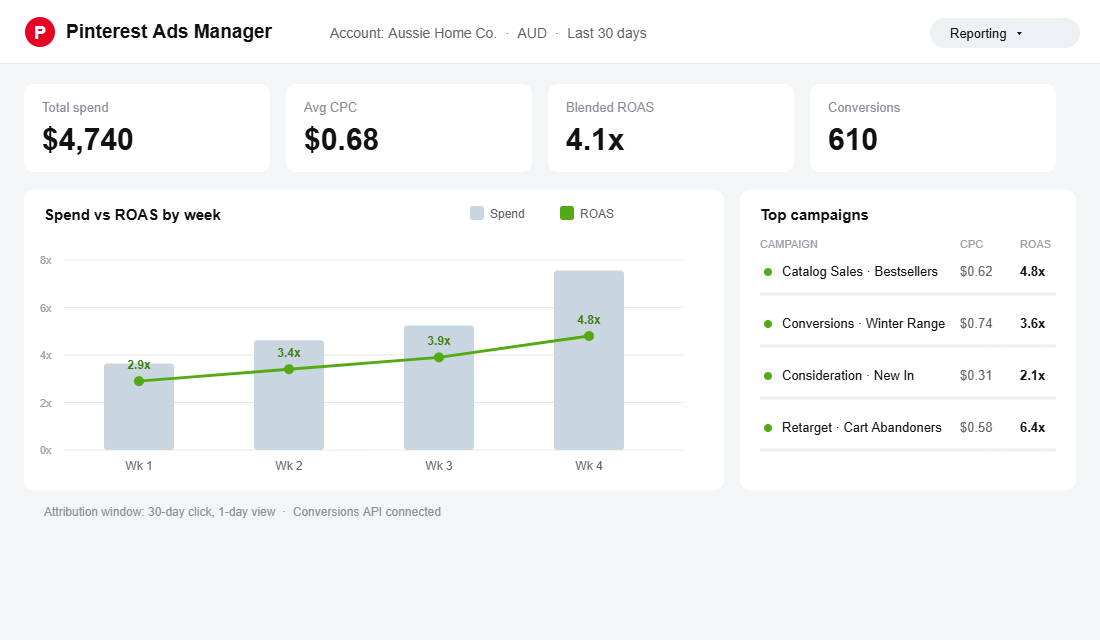The height and width of the screenshot is (640, 1100).
Task: Click the Top campaigns heading
Action: click(814, 215)
